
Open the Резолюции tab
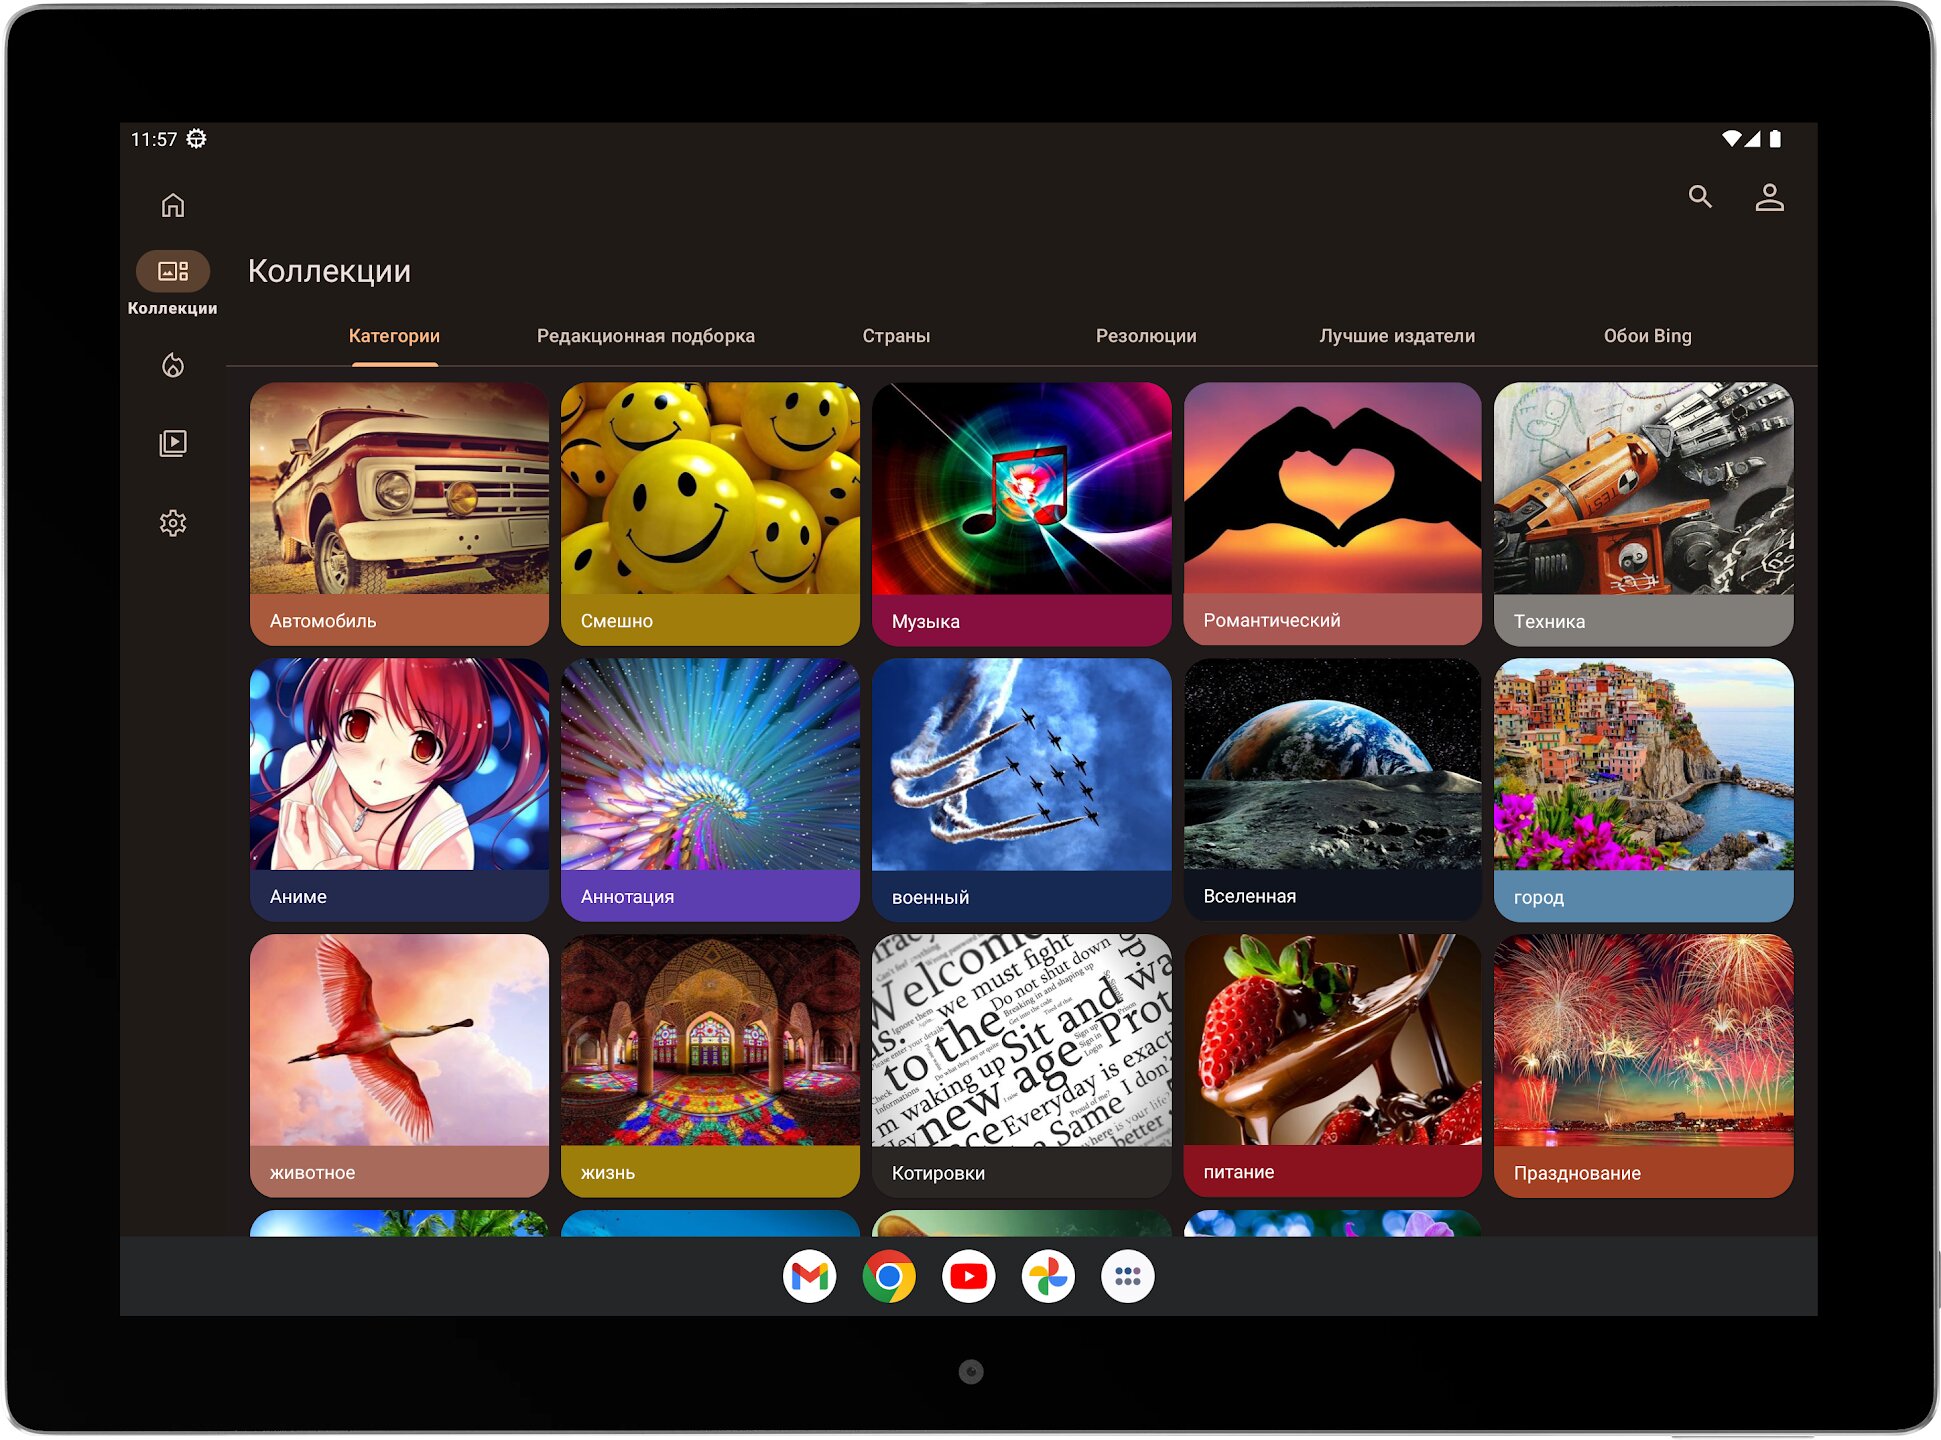[1145, 336]
